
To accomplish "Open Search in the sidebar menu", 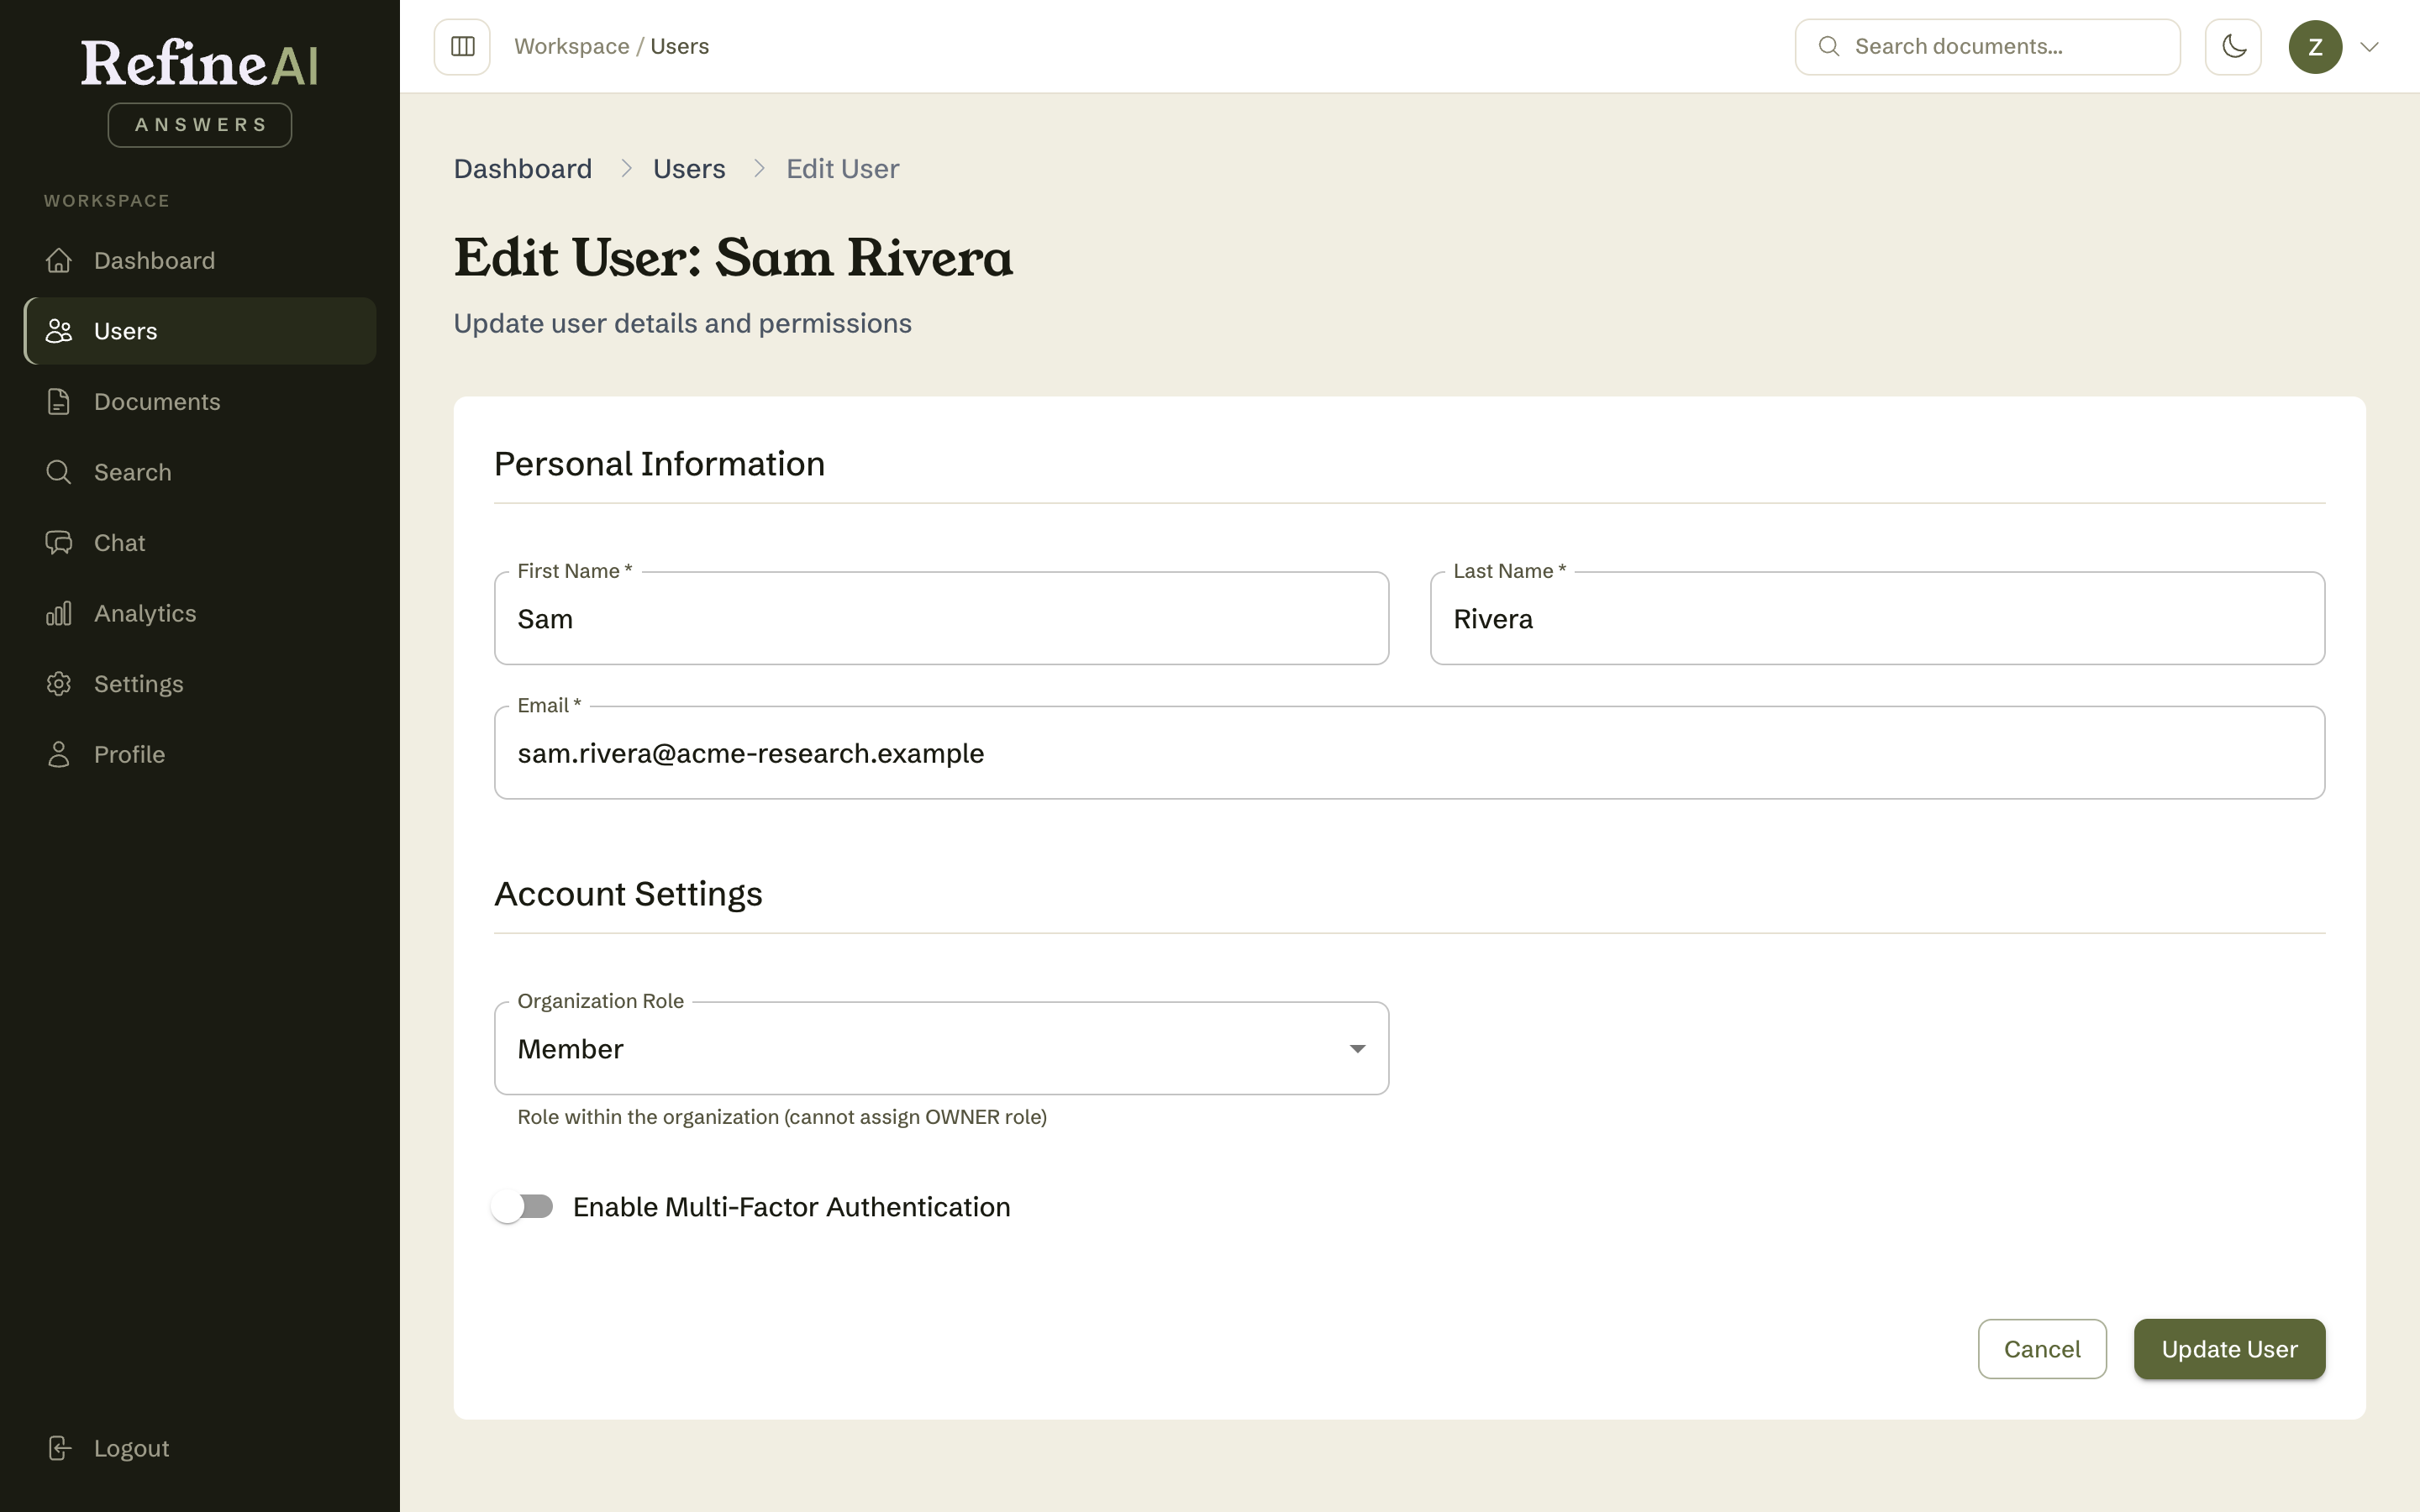I will point(200,472).
